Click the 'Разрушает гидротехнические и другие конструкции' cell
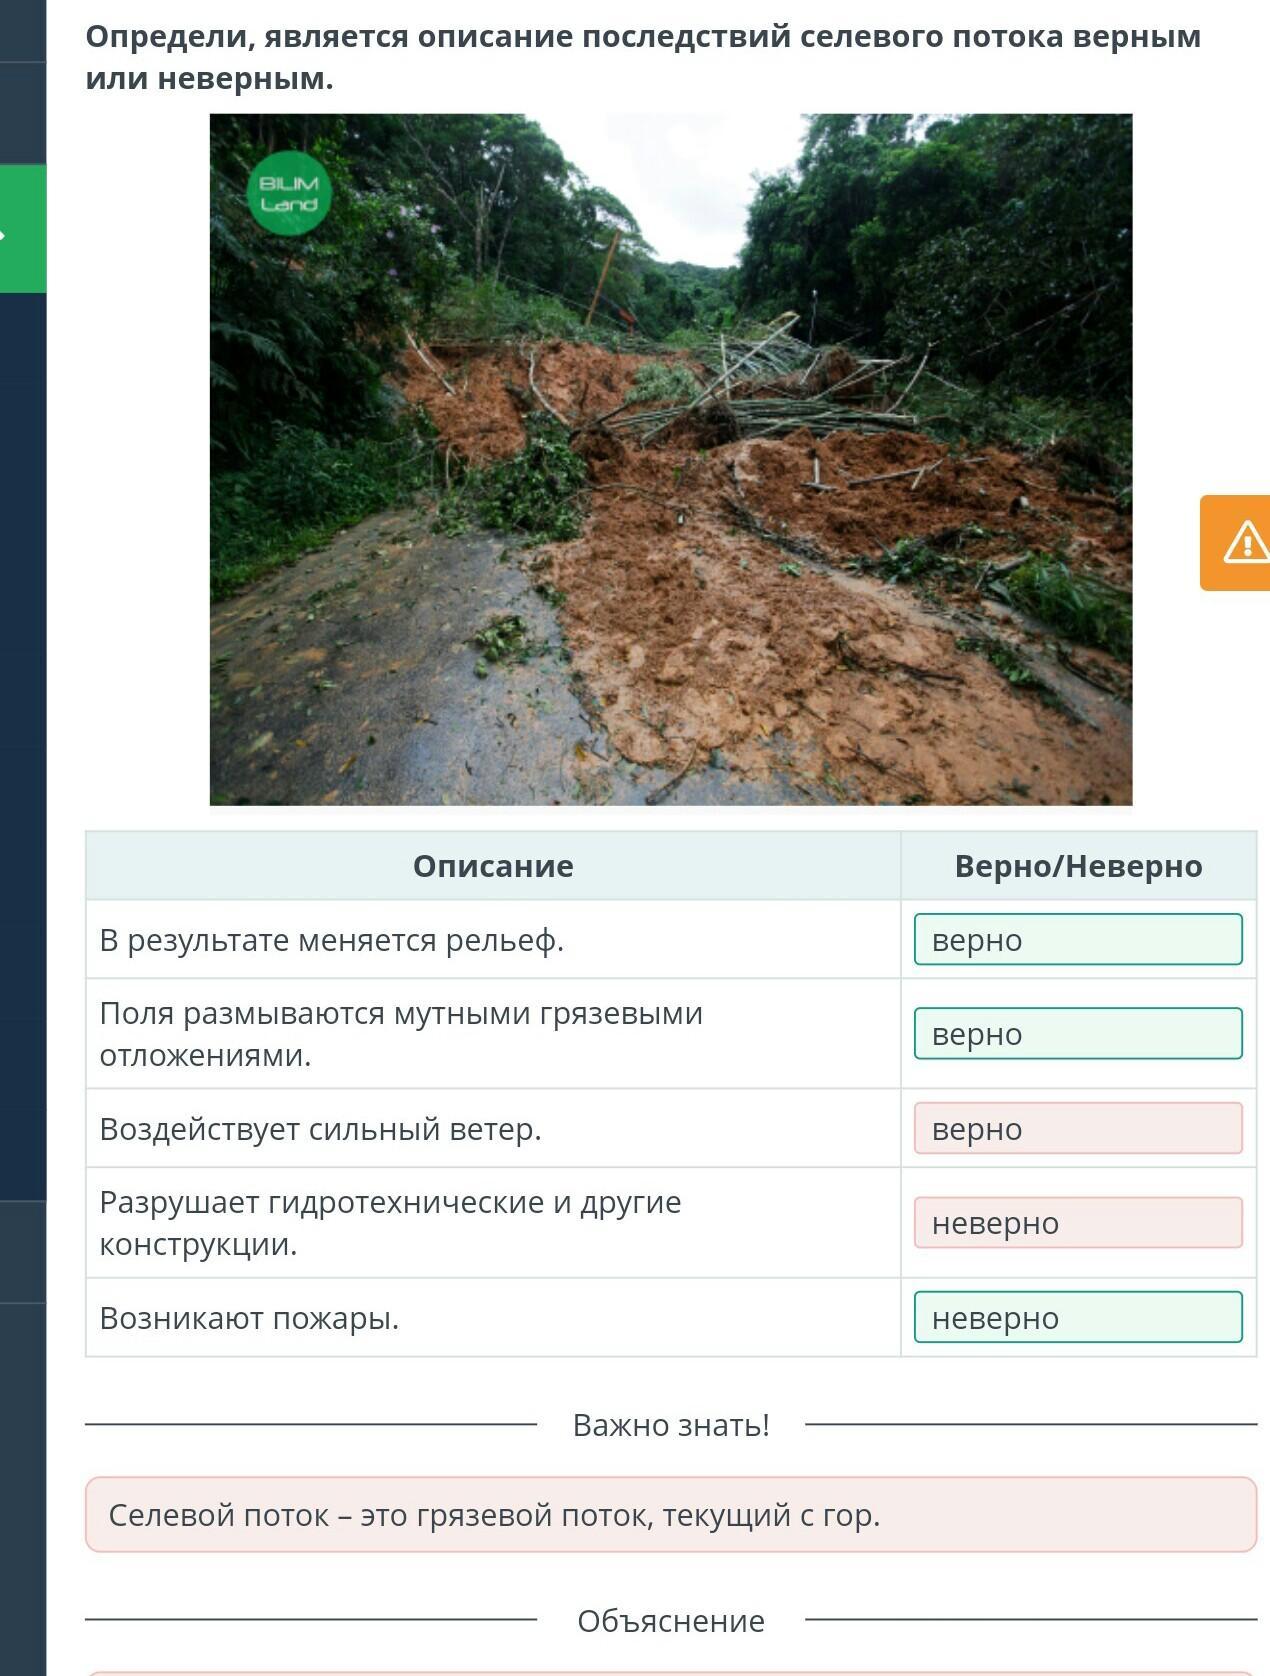 point(493,1223)
